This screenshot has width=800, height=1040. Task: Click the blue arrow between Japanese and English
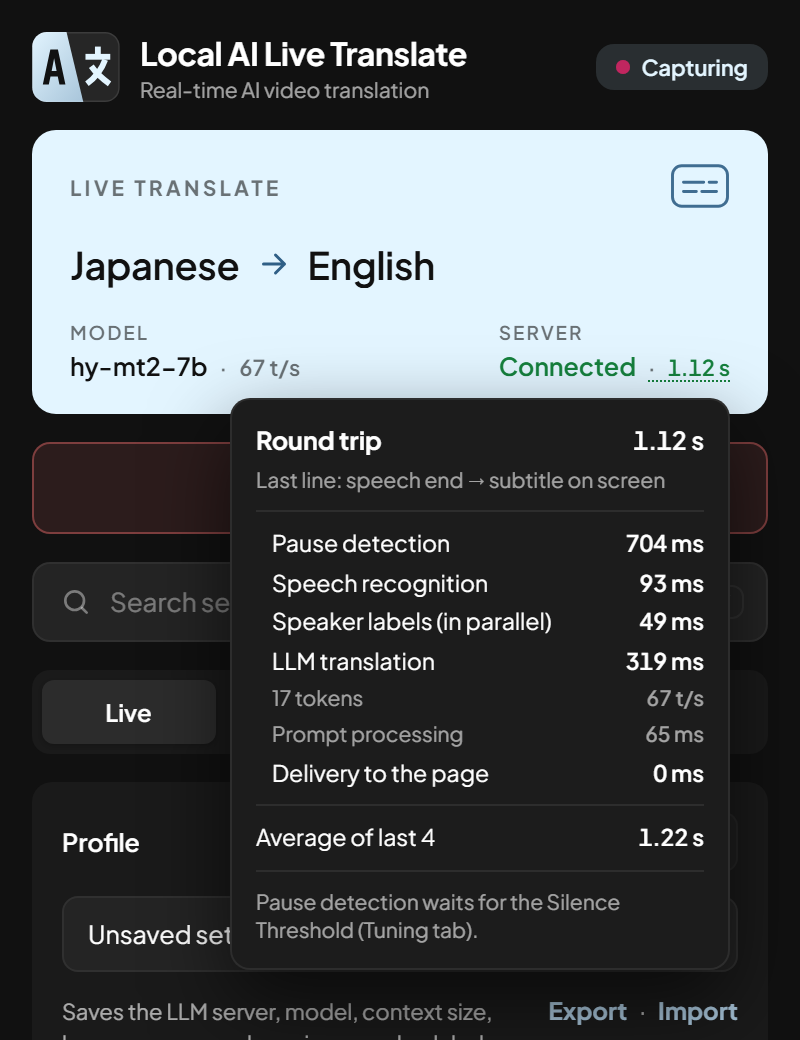pos(274,265)
